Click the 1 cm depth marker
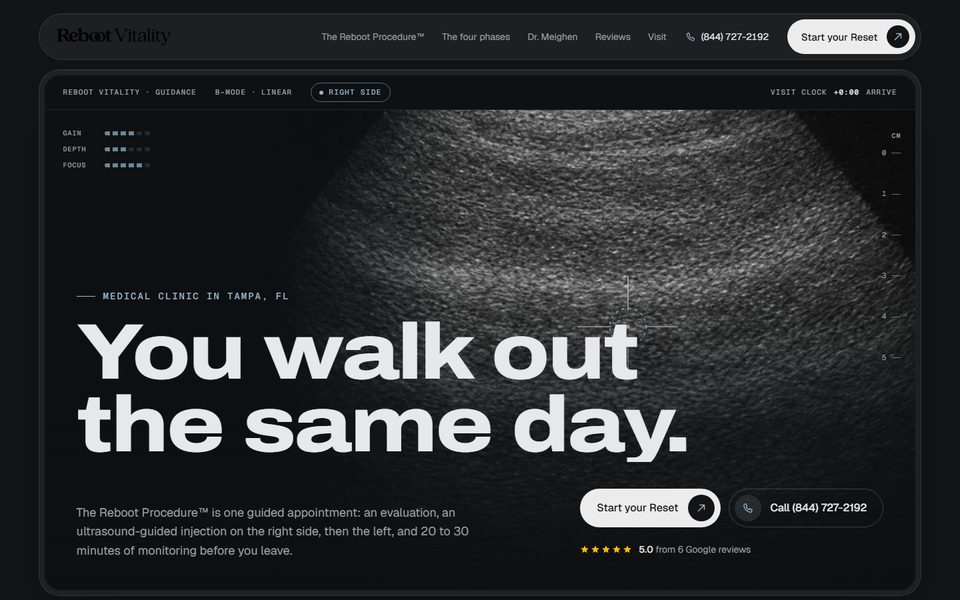 [x=891, y=193]
